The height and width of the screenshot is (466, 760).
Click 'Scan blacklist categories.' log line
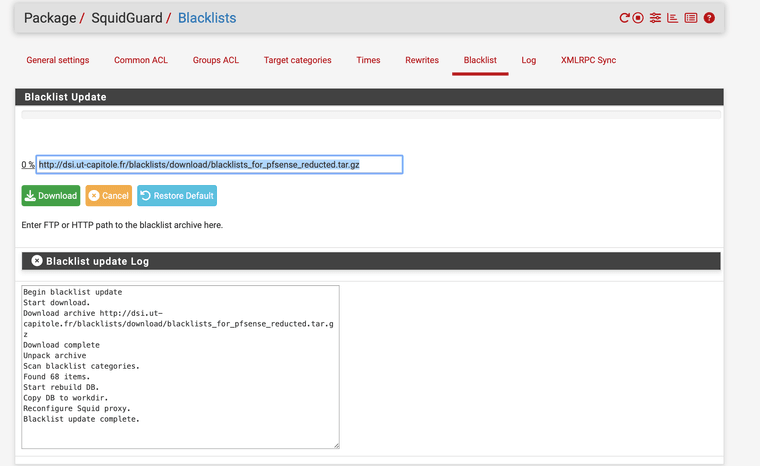[81, 366]
